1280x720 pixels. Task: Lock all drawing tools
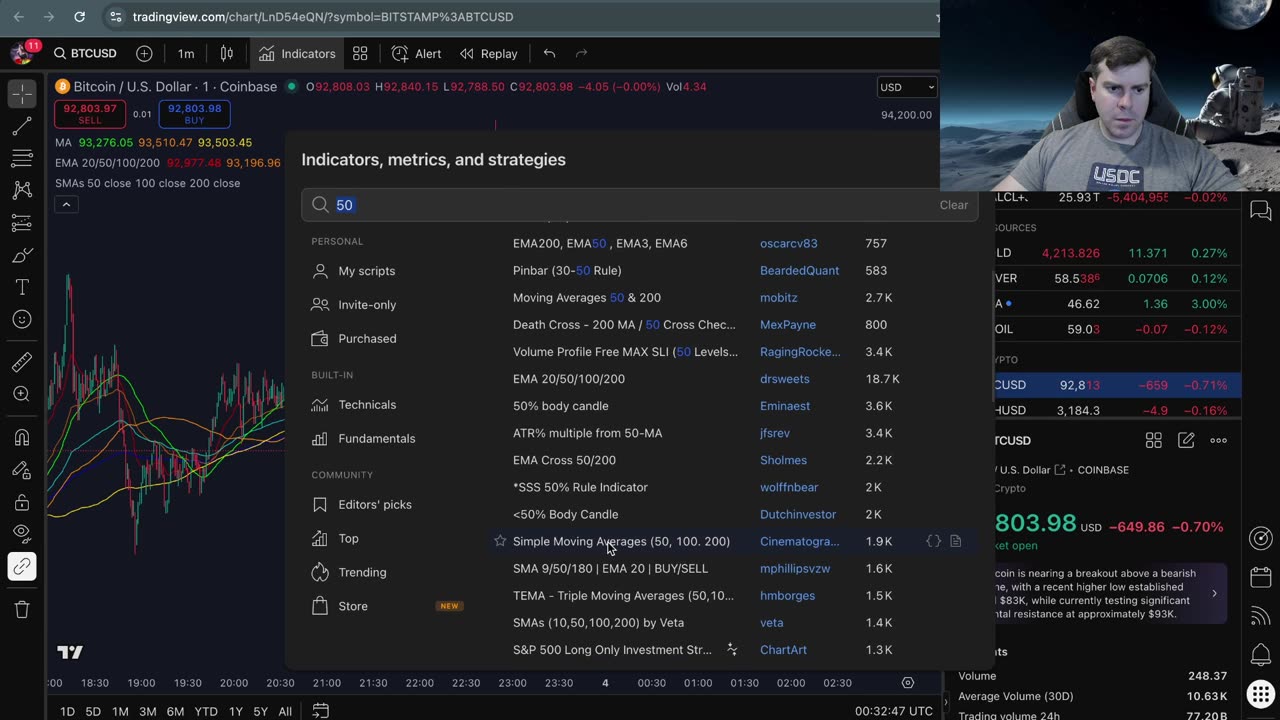[22, 502]
